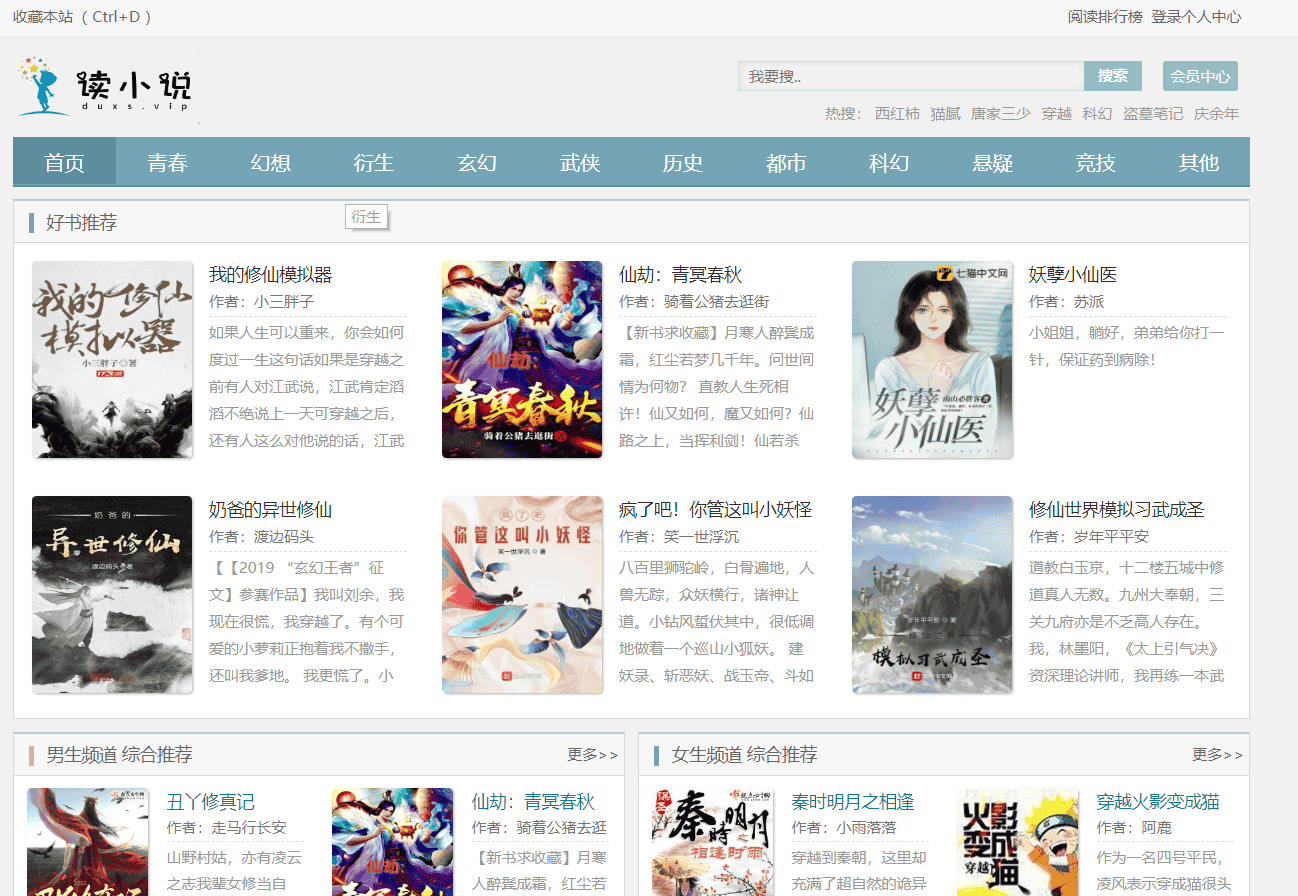Open the 竞技 category menu
The width and height of the screenshot is (1298, 896).
1095,162
